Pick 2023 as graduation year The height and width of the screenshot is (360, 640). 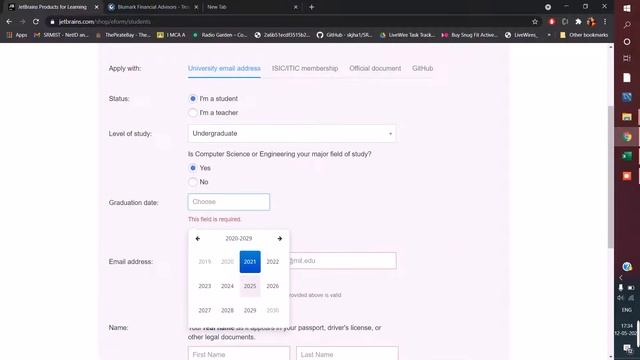[205, 286]
